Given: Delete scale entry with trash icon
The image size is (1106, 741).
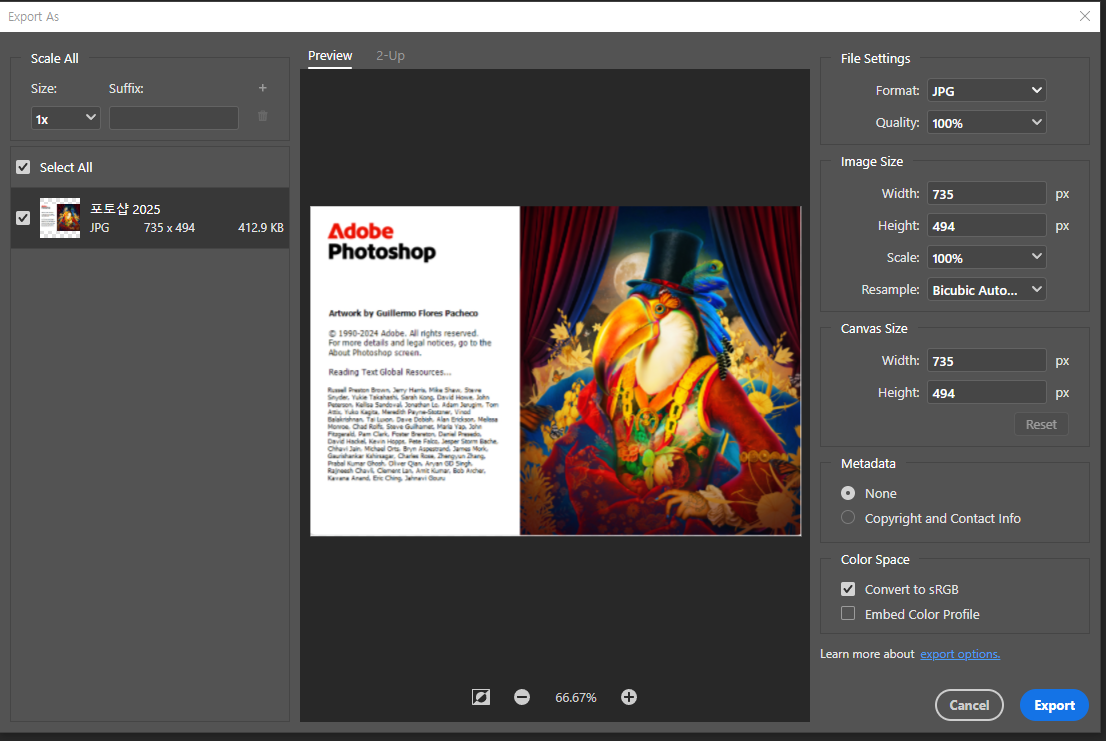Looking at the screenshot, I should point(262,116).
